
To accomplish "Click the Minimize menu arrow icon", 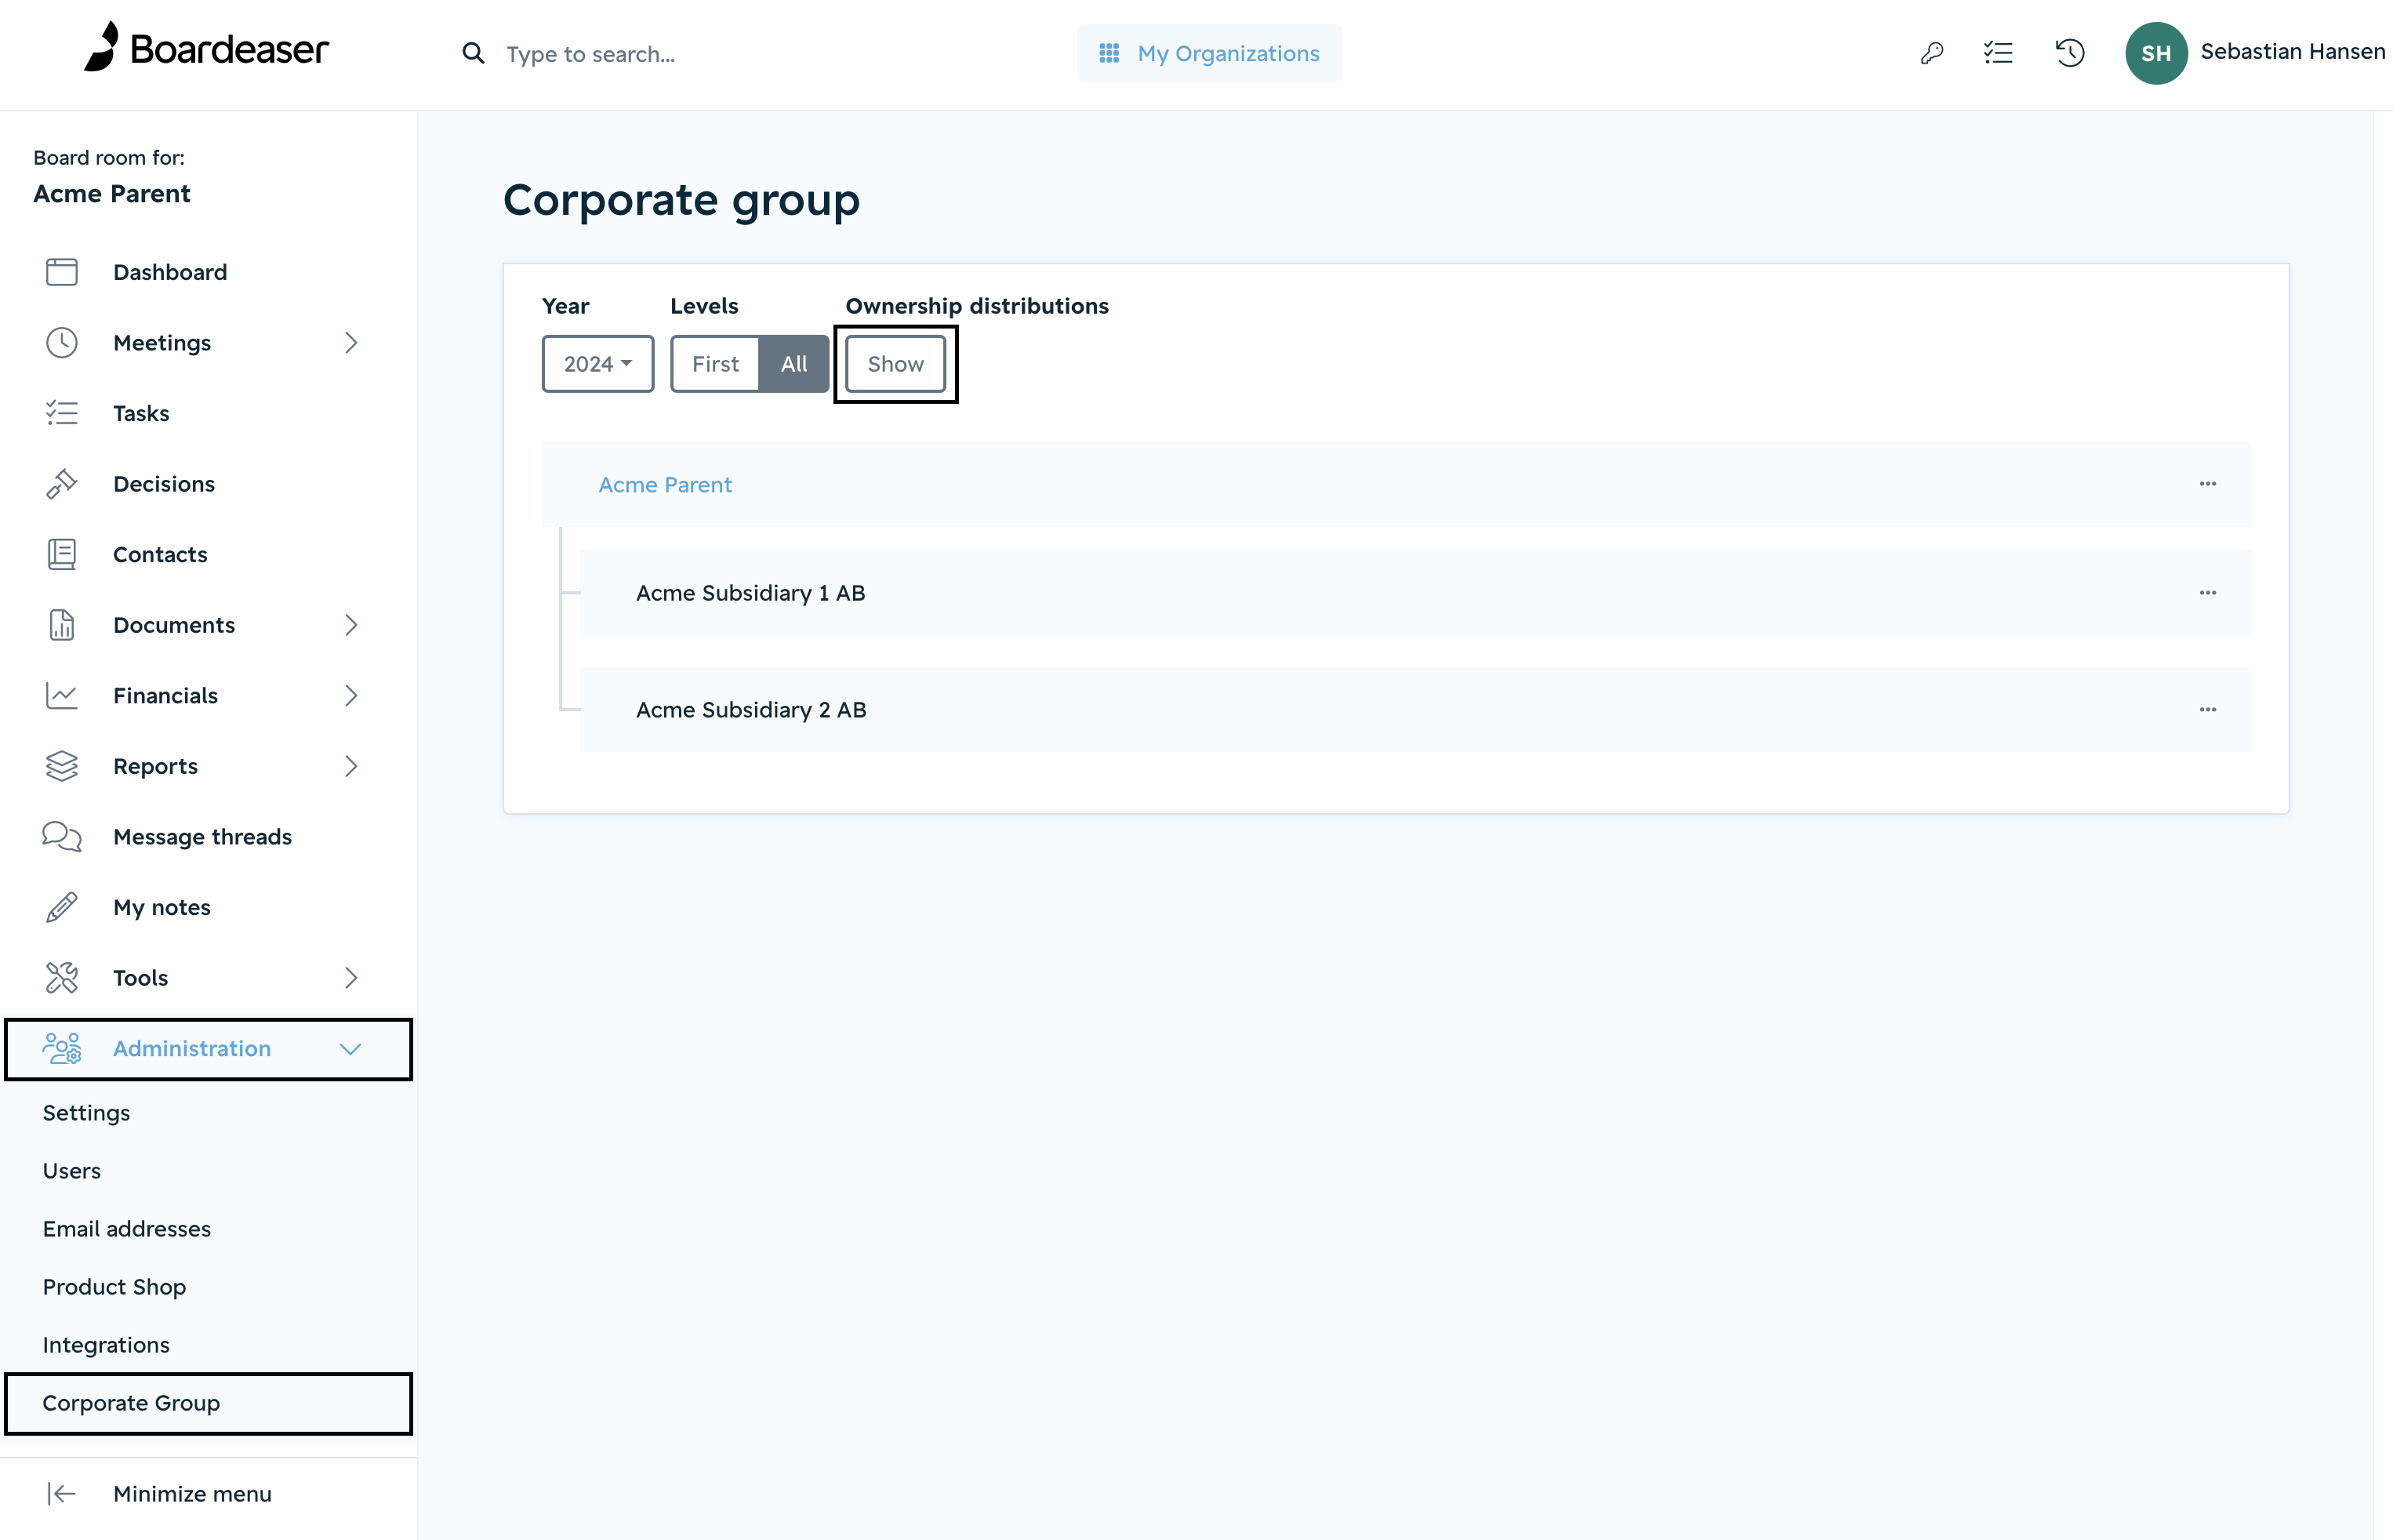I will tap(62, 1493).
